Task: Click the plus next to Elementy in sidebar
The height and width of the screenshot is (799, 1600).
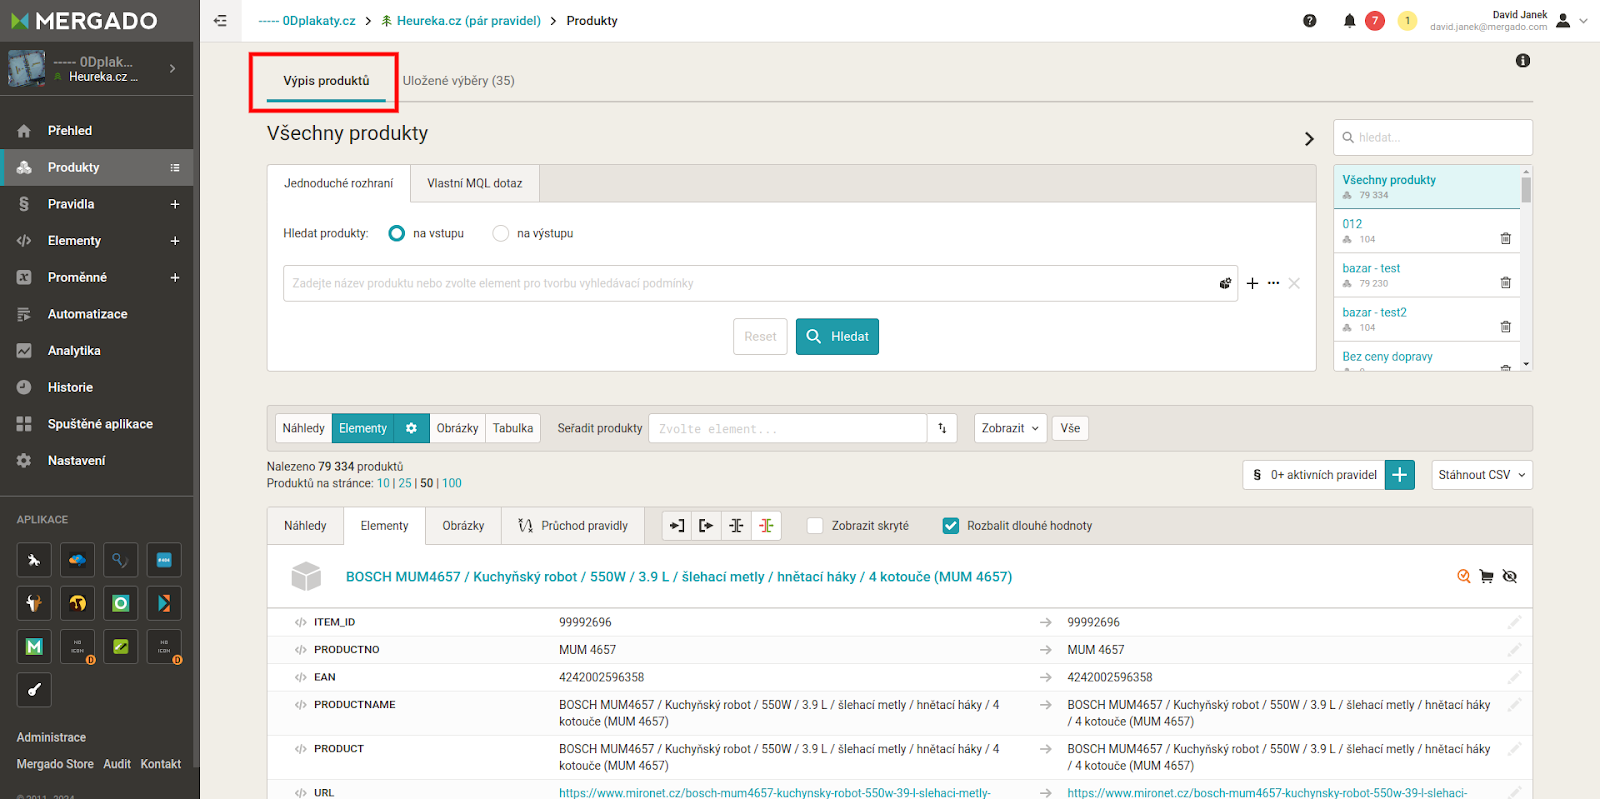Action: (175, 241)
